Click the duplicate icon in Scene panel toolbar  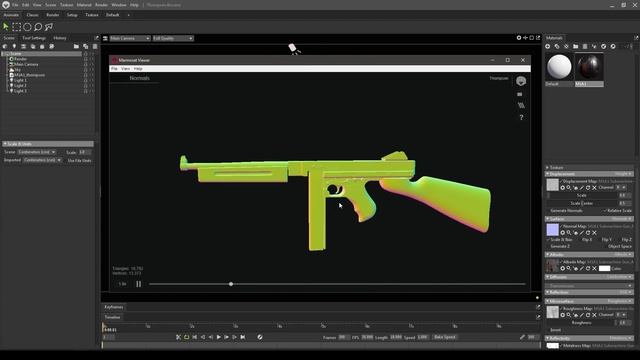click(86, 47)
